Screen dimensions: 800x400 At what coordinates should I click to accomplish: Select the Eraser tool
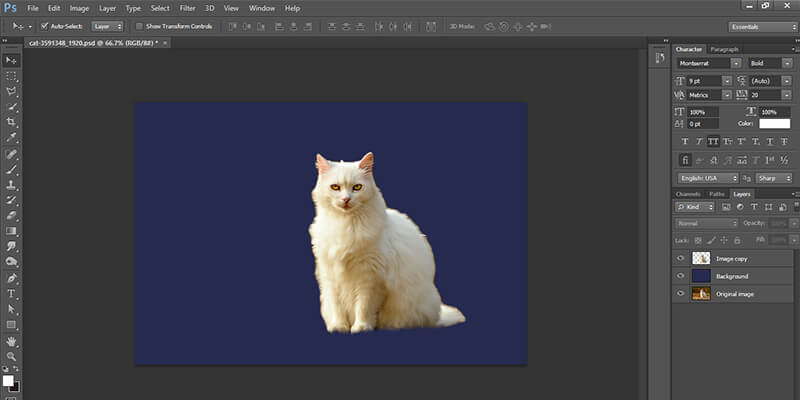pyautogui.click(x=11, y=215)
